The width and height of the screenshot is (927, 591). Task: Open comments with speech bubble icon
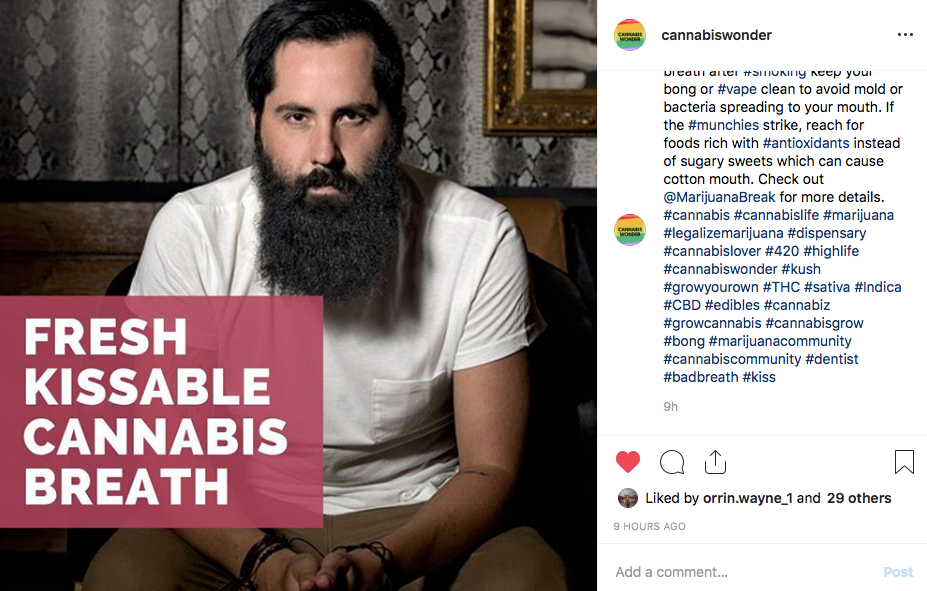click(672, 462)
